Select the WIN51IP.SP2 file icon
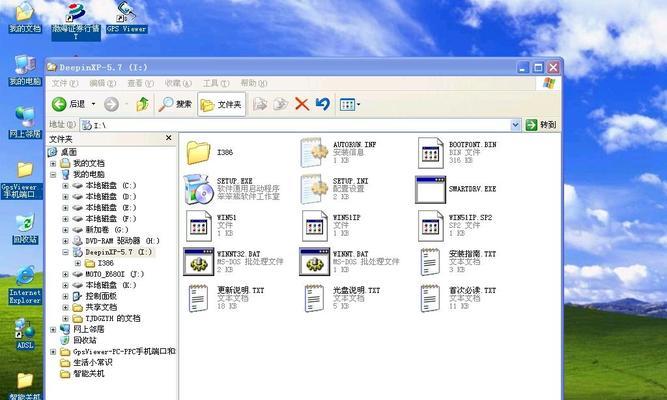This screenshot has height=400, width=667. pyautogui.click(x=430, y=226)
